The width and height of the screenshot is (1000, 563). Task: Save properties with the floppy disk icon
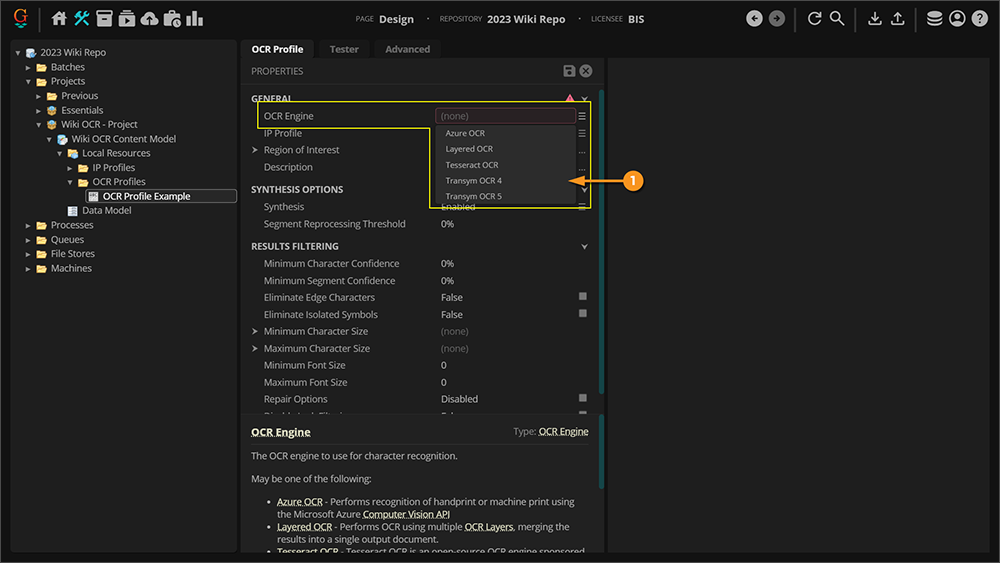pyautogui.click(x=569, y=71)
